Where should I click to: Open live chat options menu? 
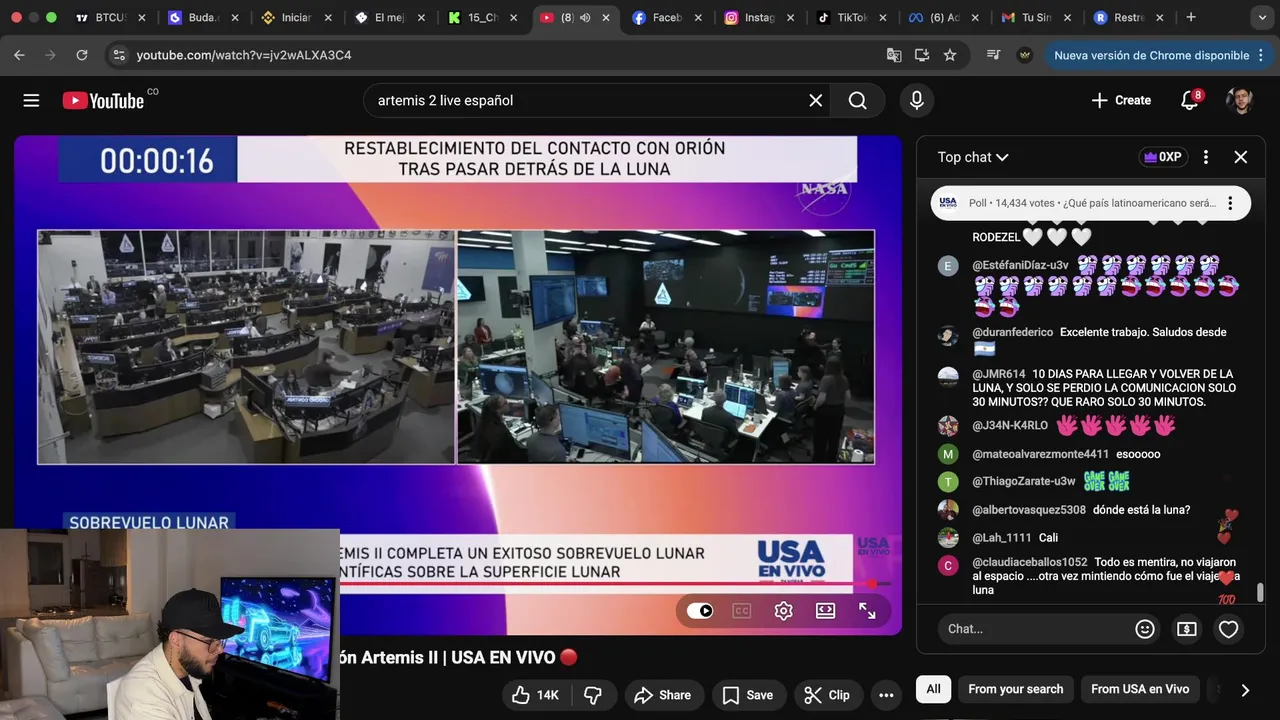pos(1206,157)
